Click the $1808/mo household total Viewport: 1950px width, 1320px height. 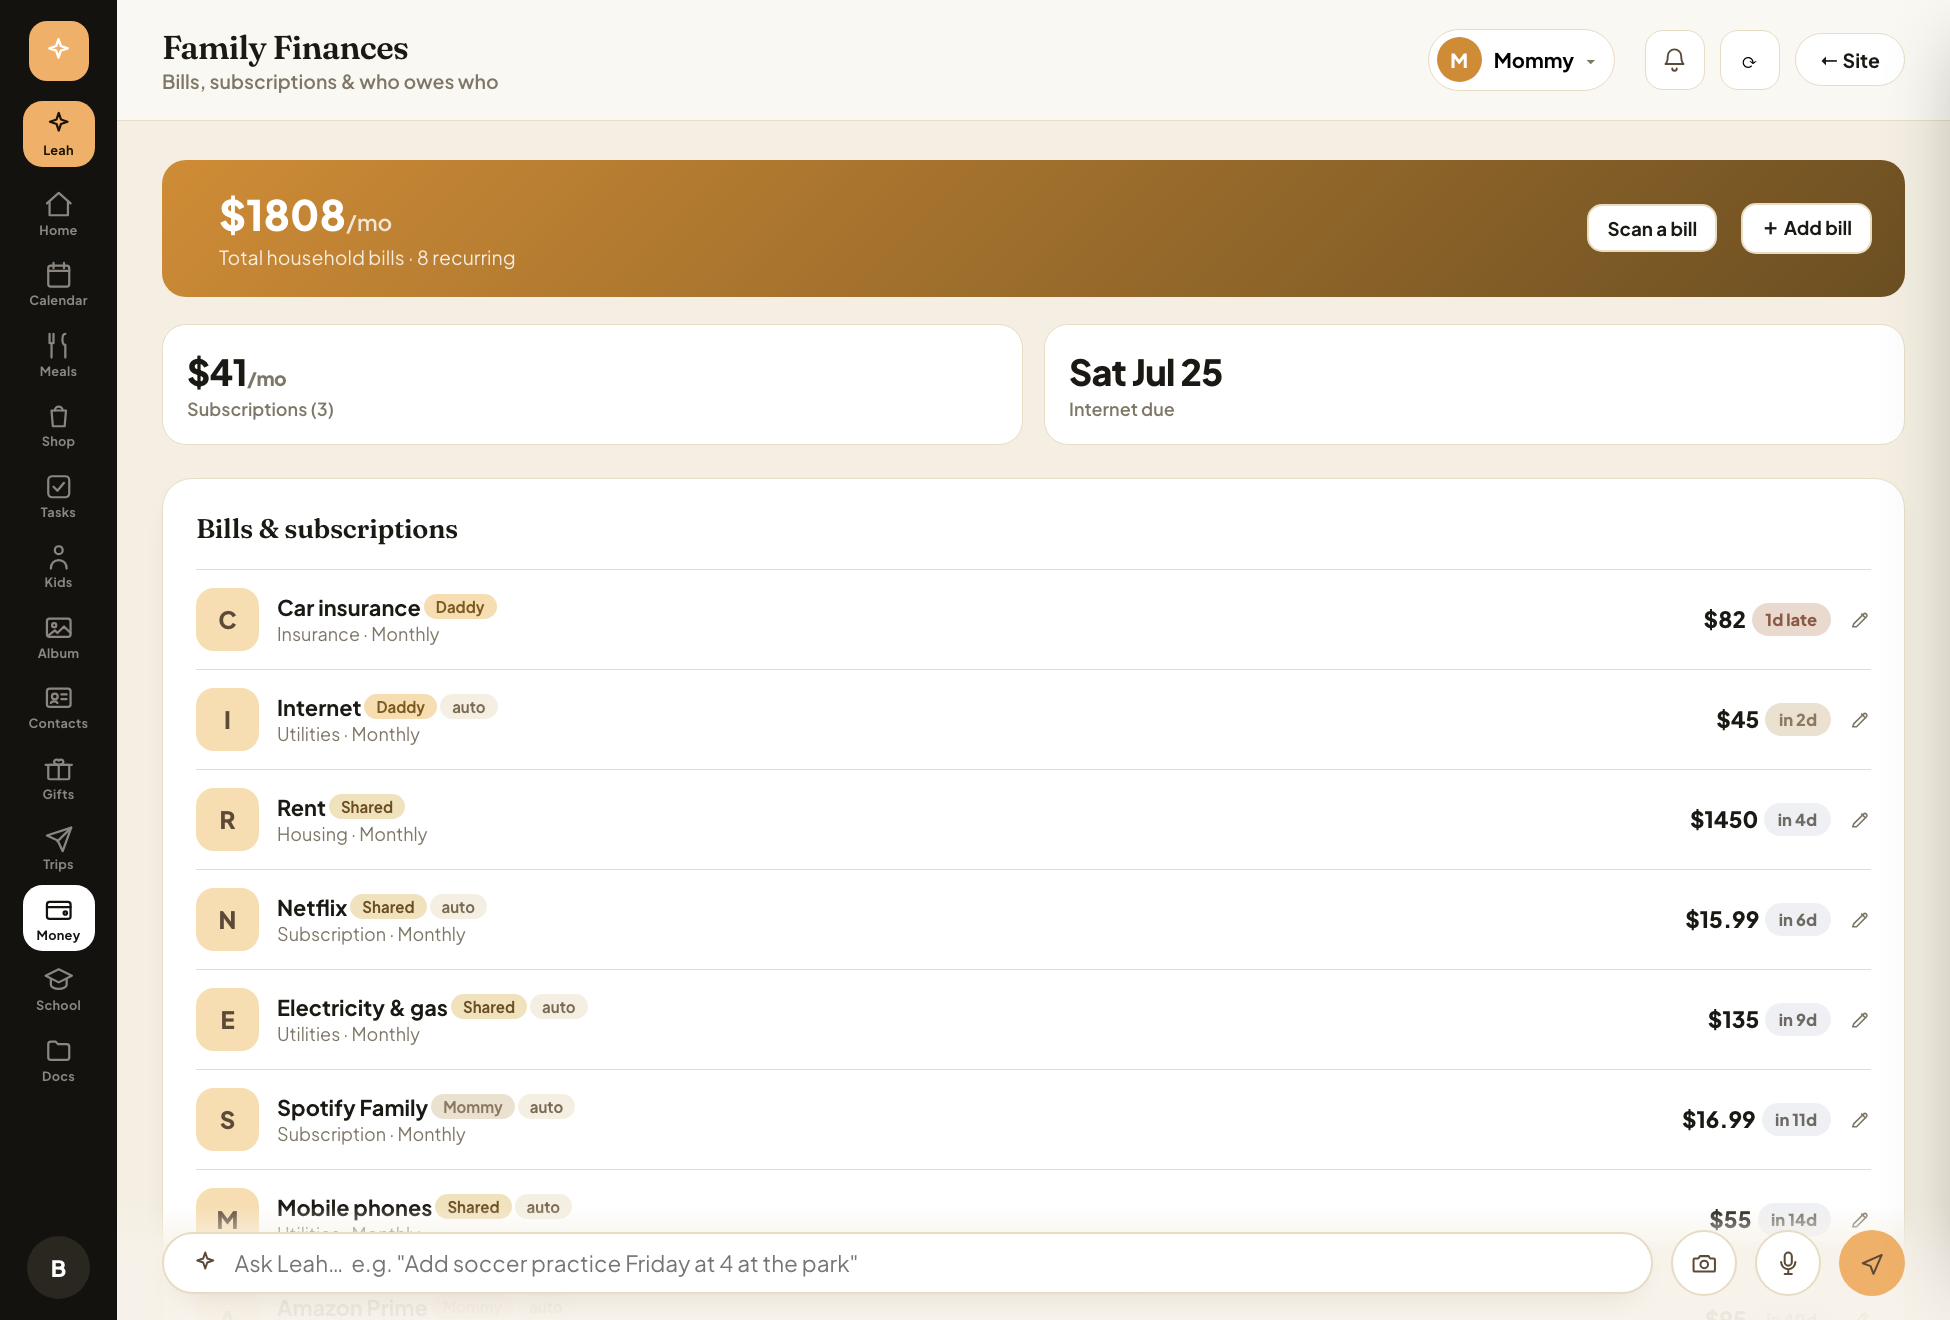pos(305,216)
